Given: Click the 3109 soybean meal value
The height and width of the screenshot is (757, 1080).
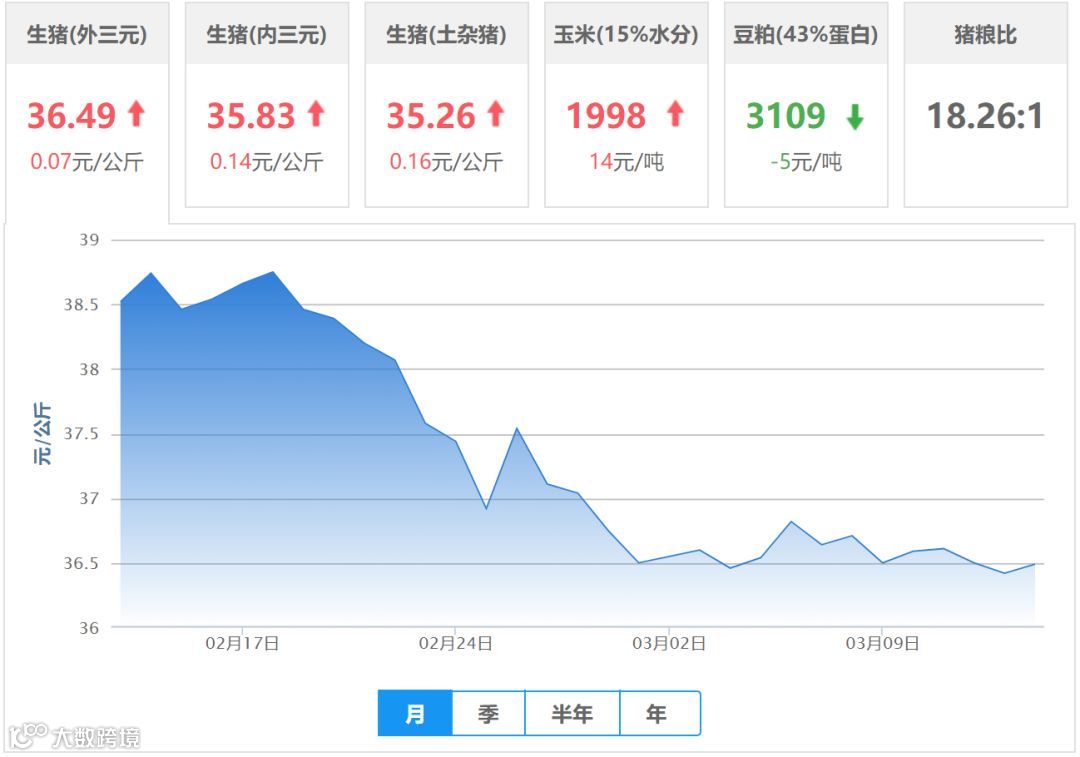Looking at the screenshot, I should tap(786, 116).
